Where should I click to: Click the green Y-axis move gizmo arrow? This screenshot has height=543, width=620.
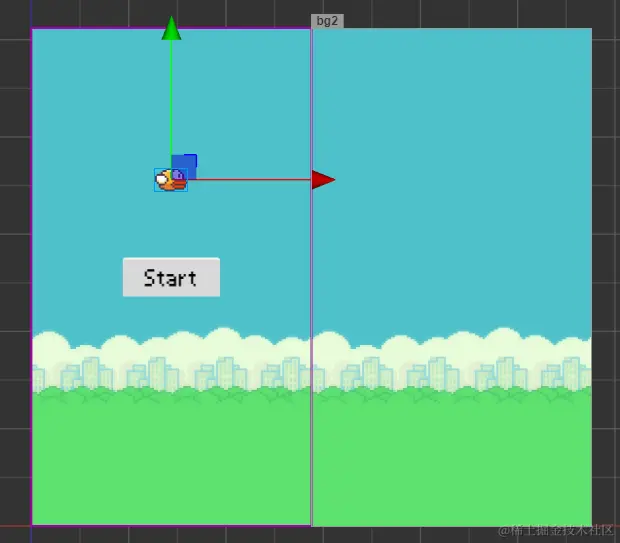(x=171, y=28)
